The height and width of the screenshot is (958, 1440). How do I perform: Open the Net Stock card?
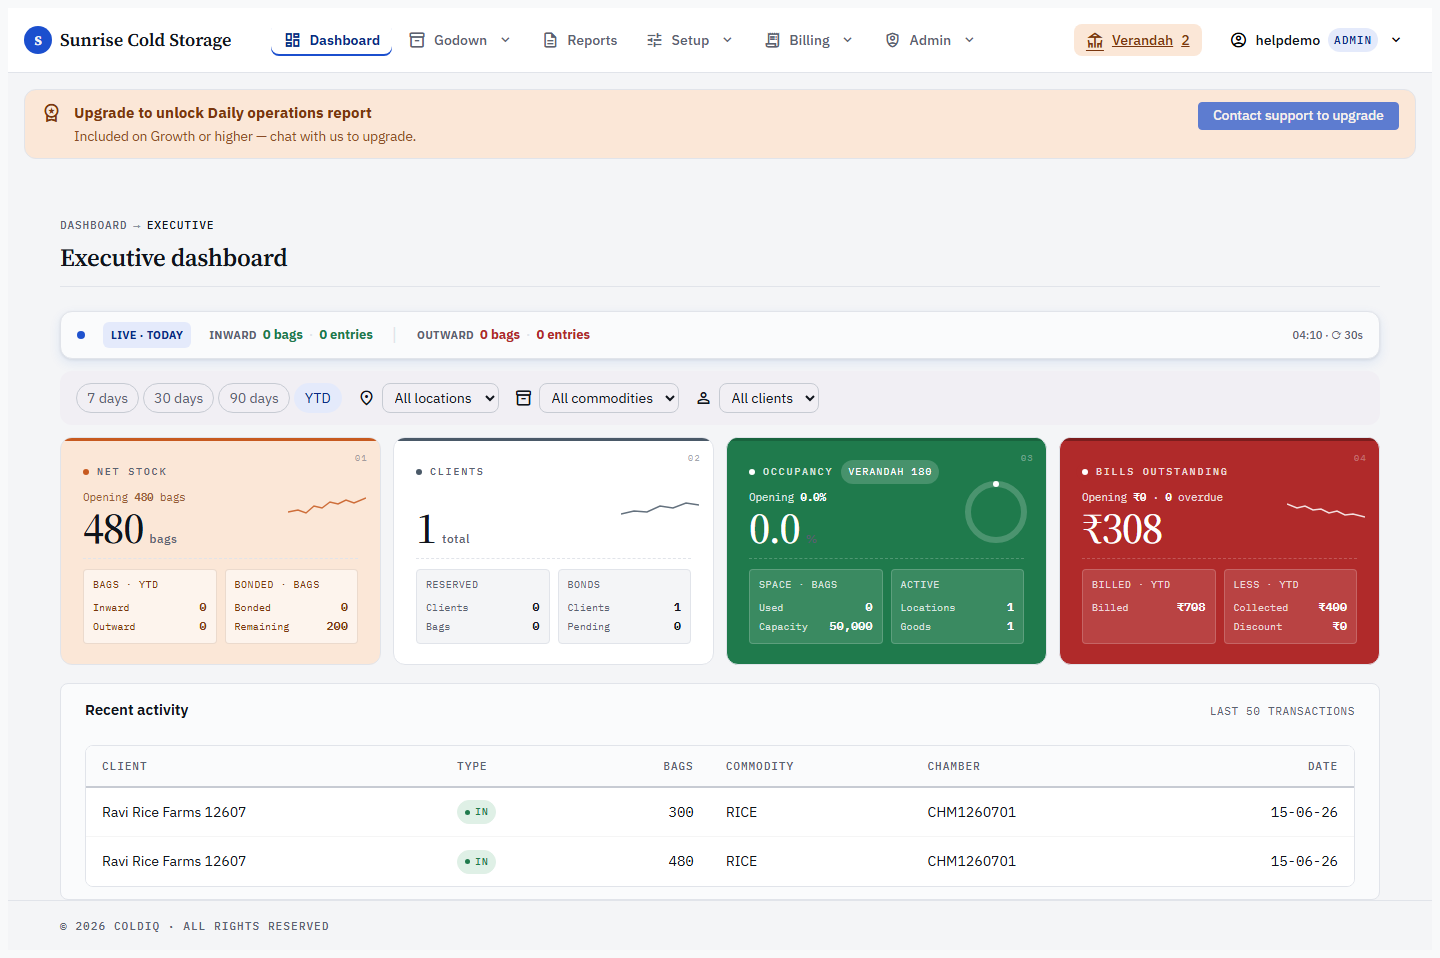[x=220, y=551]
